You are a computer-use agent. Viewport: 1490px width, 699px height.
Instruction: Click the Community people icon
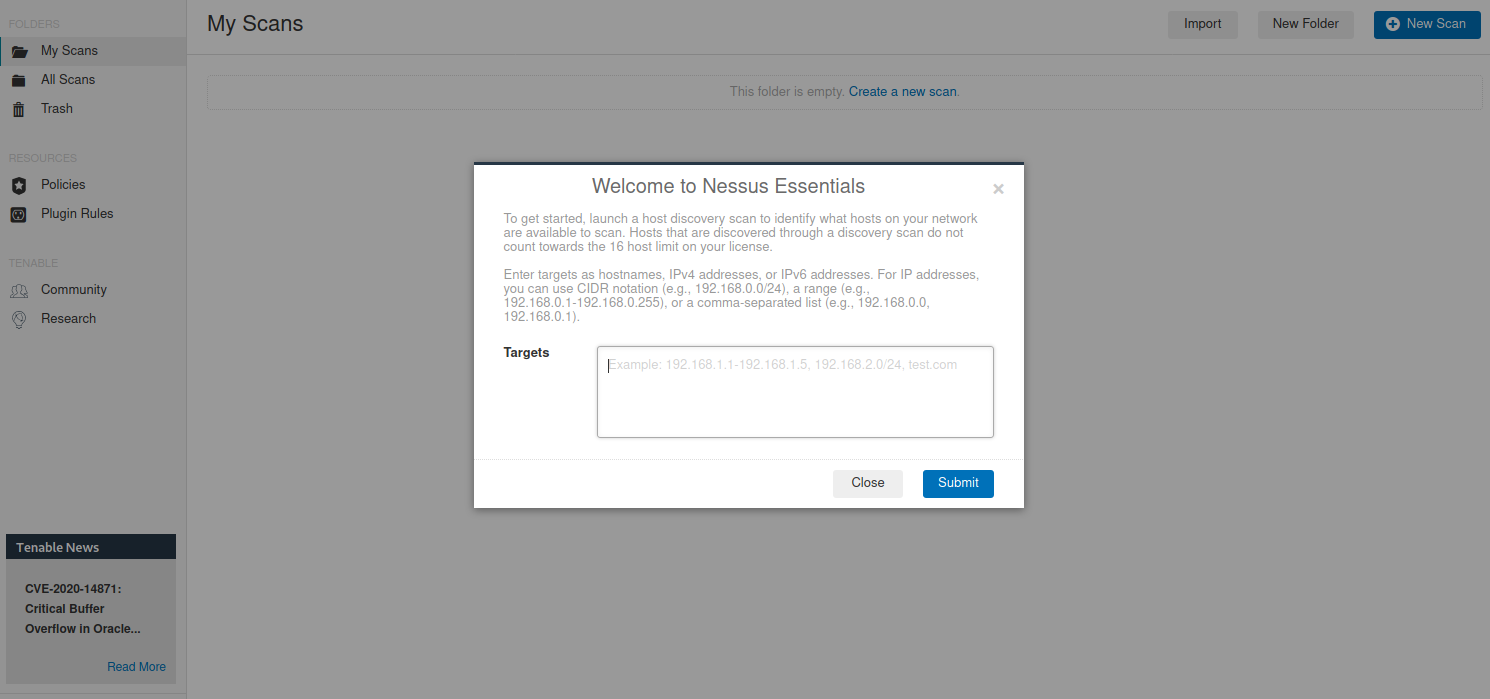[x=18, y=290]
